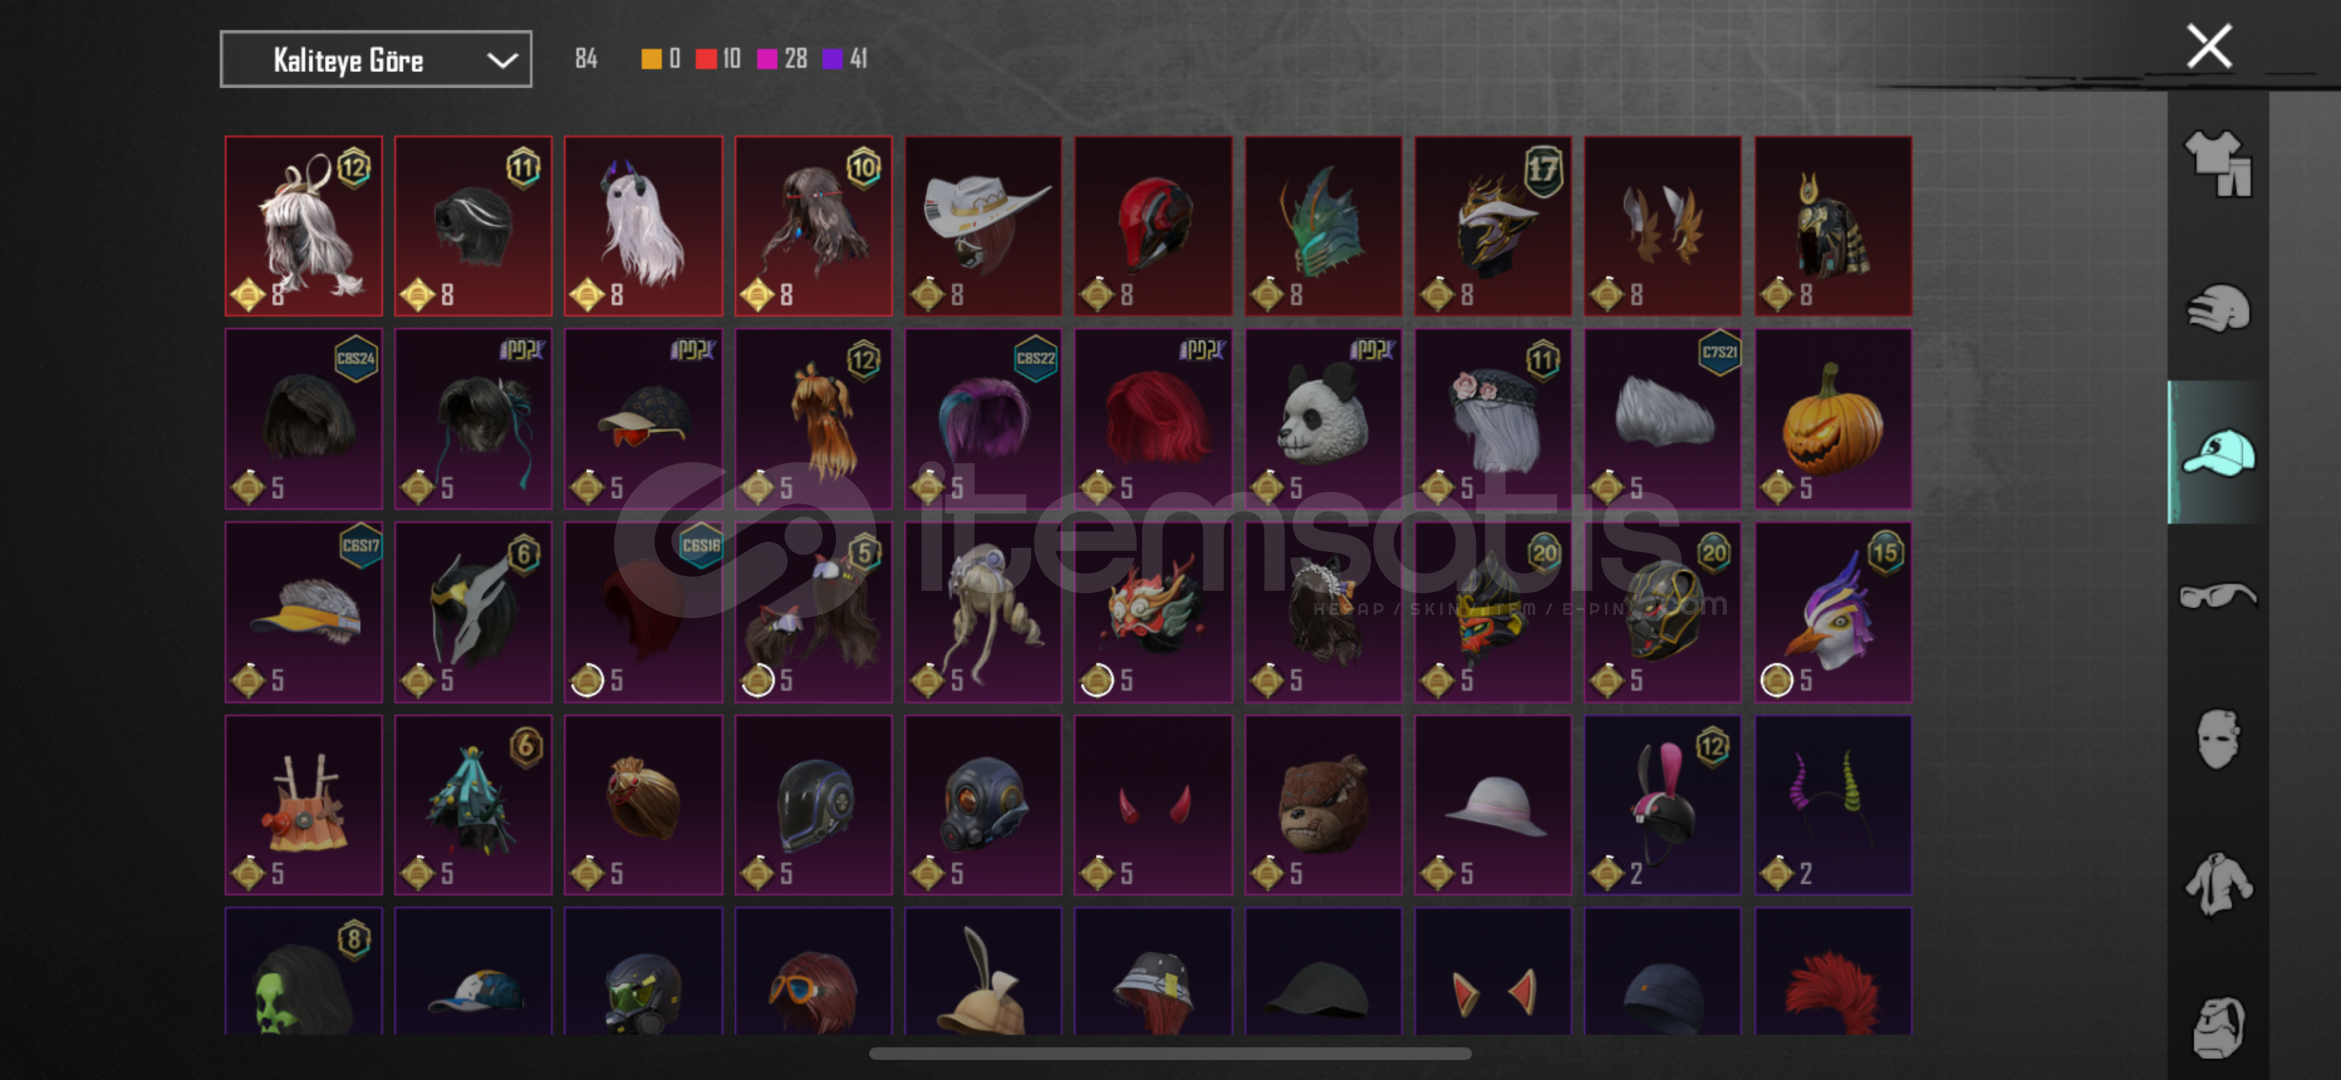Select the red devil horns item
This screenshot has width=2341, height=1080.
coord(1153,805)
